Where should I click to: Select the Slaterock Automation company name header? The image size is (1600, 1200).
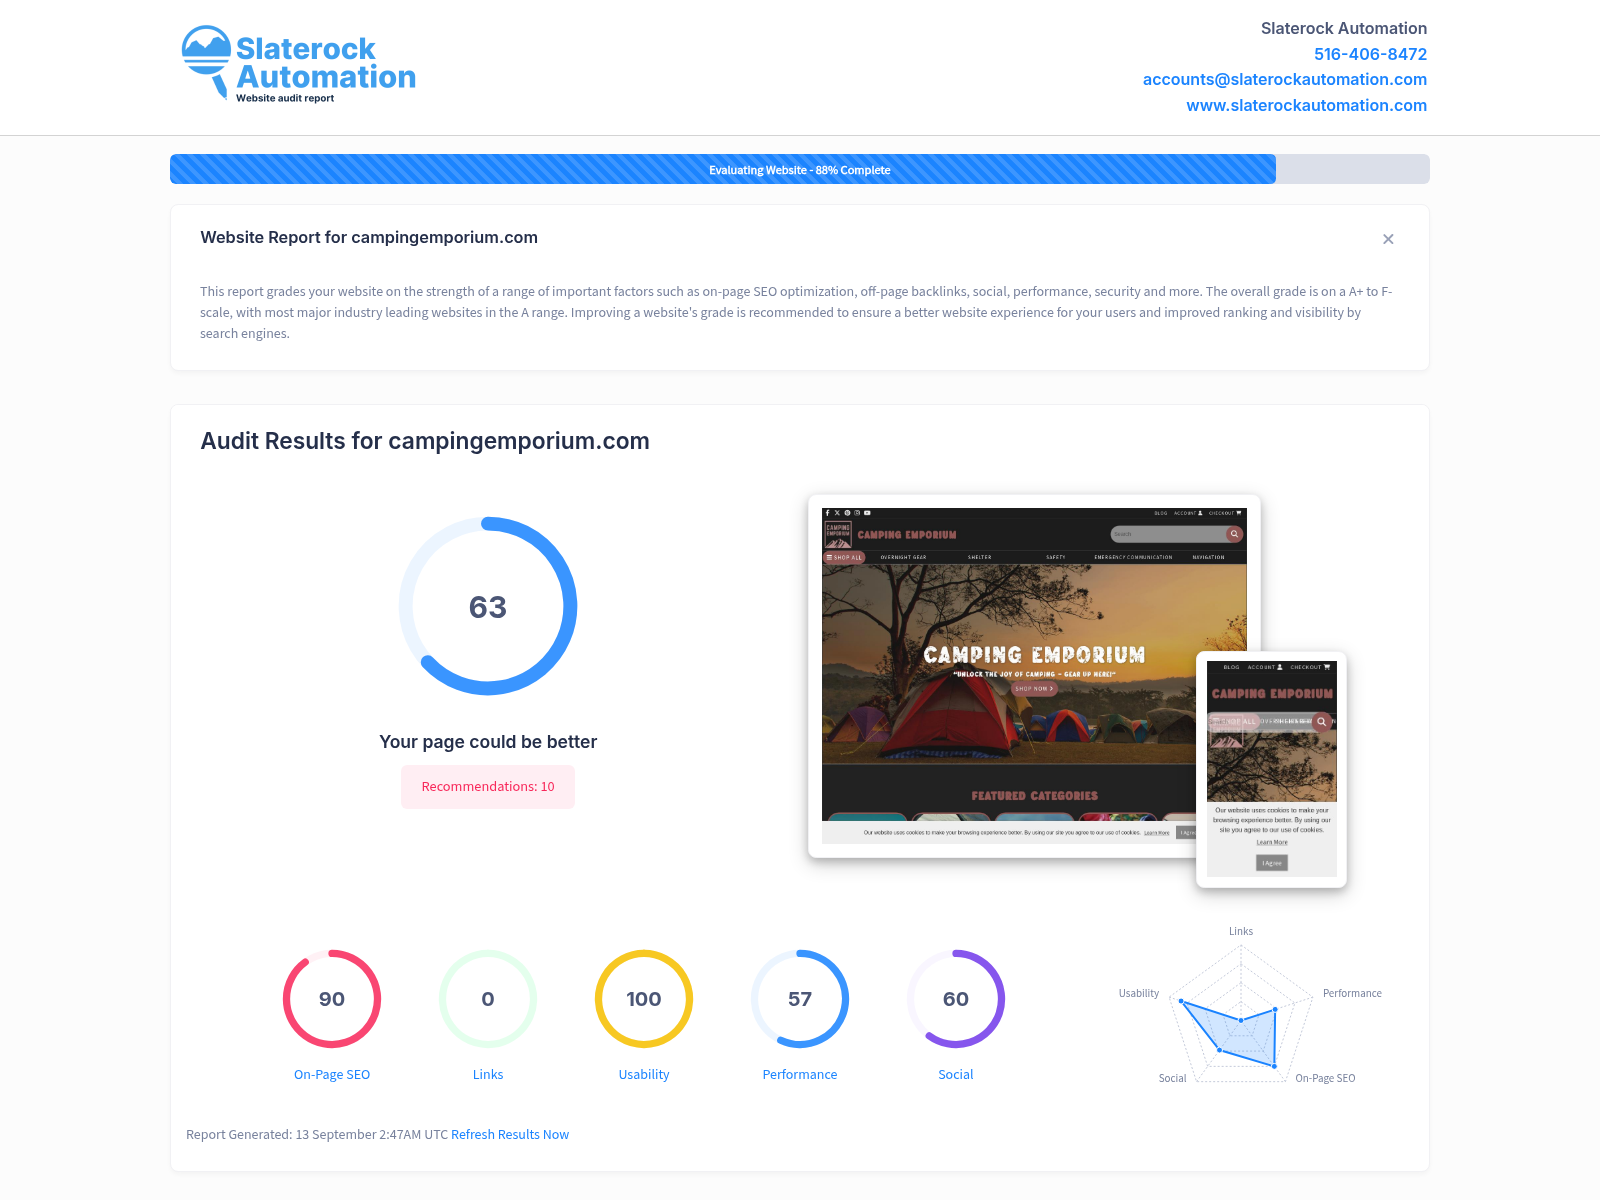(x=1344, y=28)
